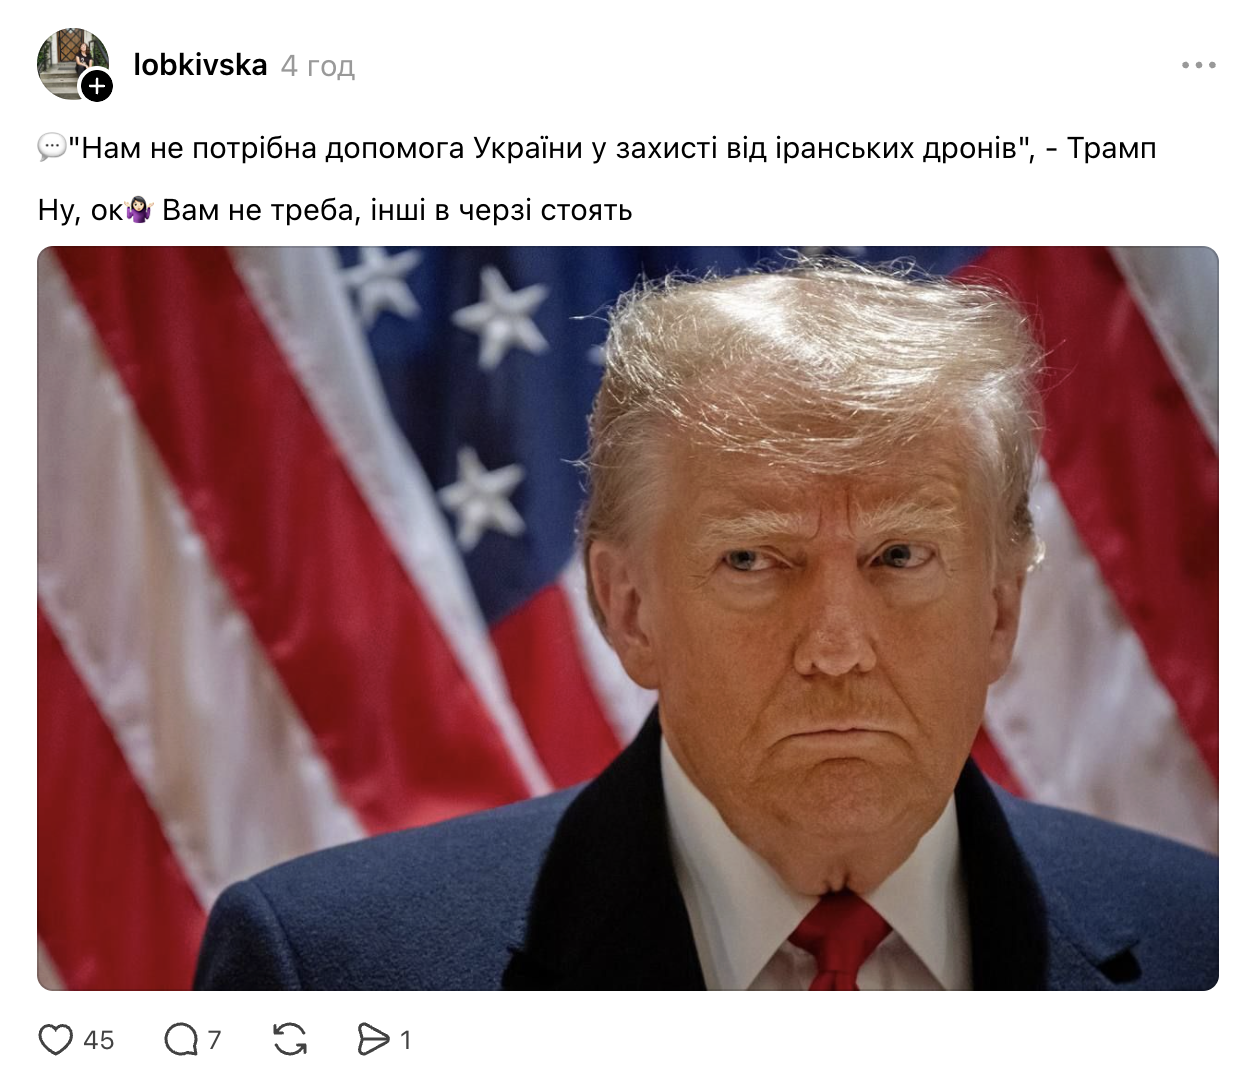
Task: Open the attached post photo
Action: tap(628, 618)
